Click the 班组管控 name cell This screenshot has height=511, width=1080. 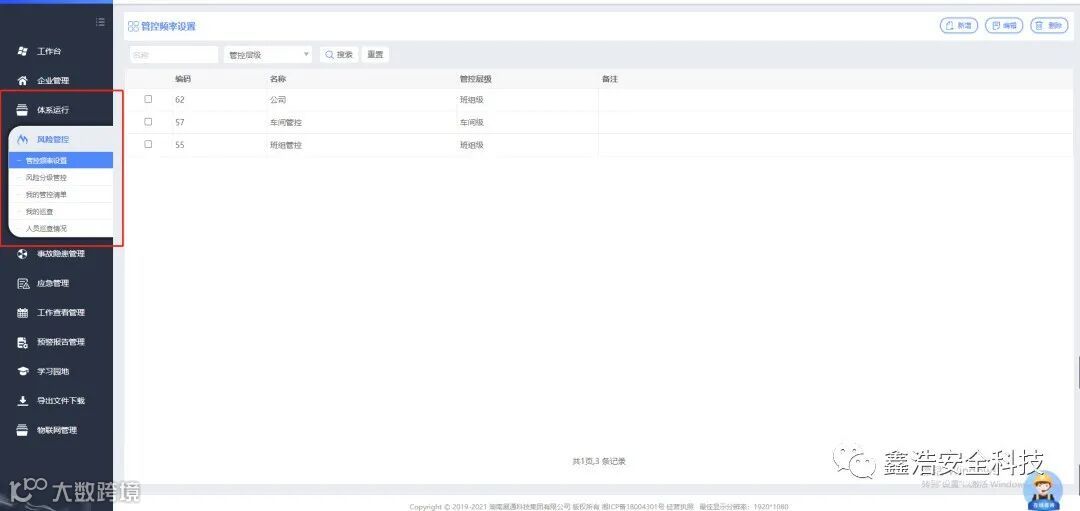click(286, 145)
